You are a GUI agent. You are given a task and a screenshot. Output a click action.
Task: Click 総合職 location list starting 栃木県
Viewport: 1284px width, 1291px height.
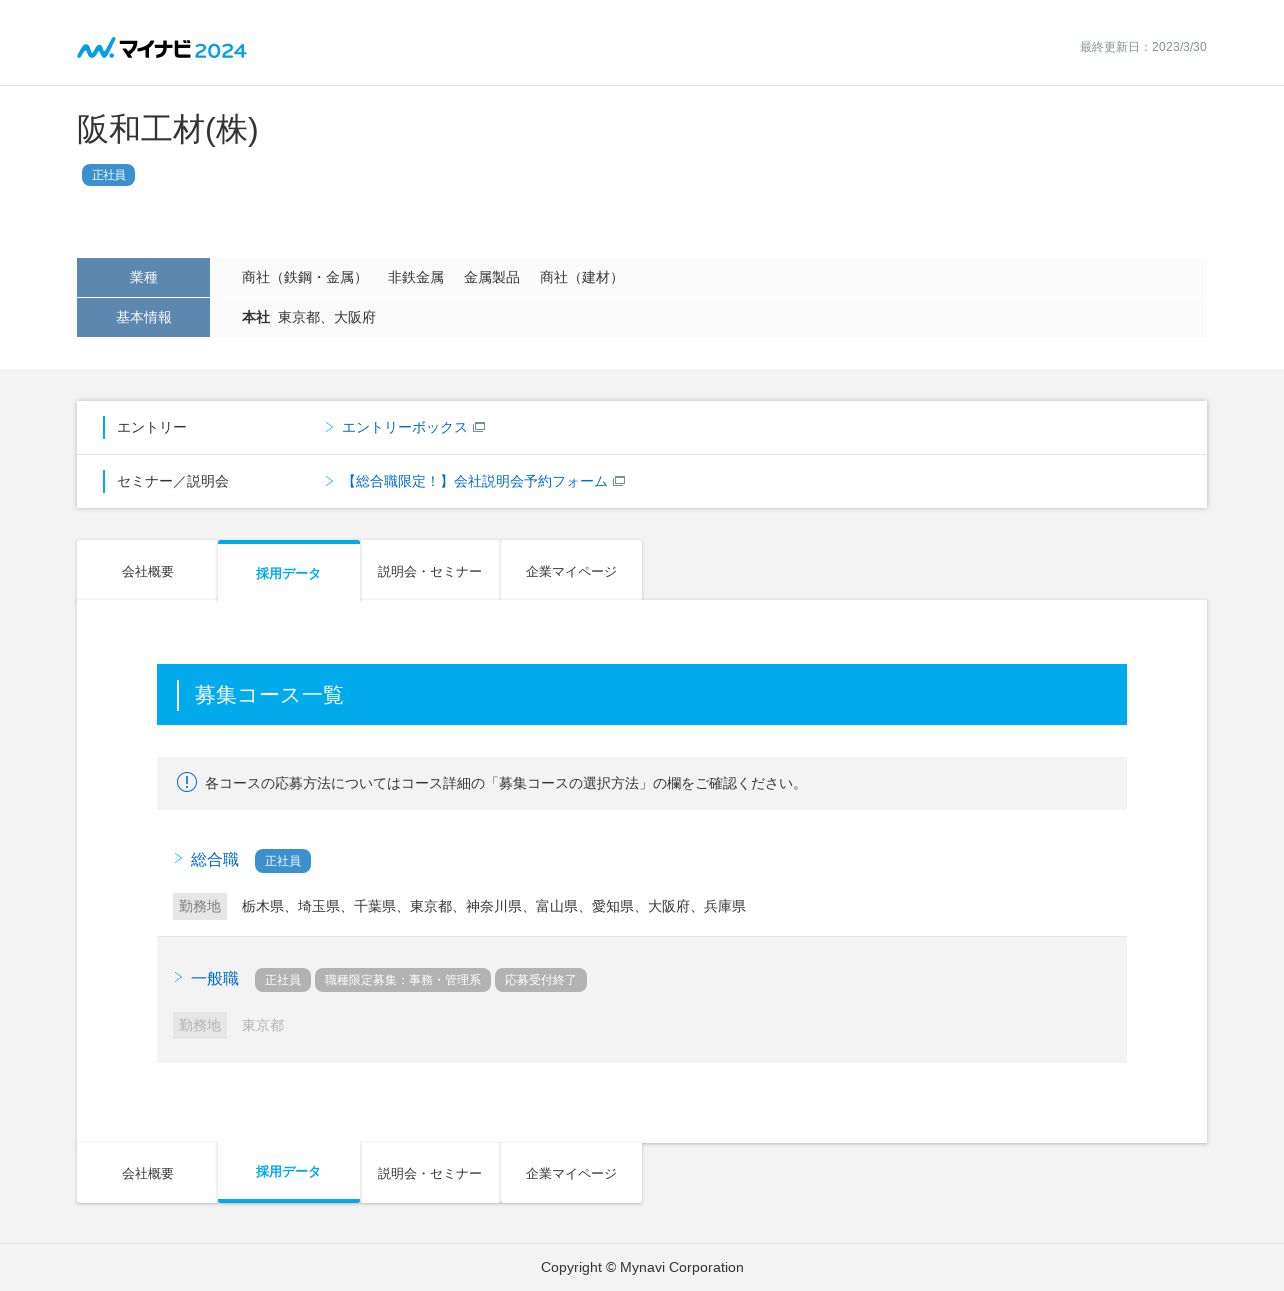pyautogui.click(x=494, y=907)
